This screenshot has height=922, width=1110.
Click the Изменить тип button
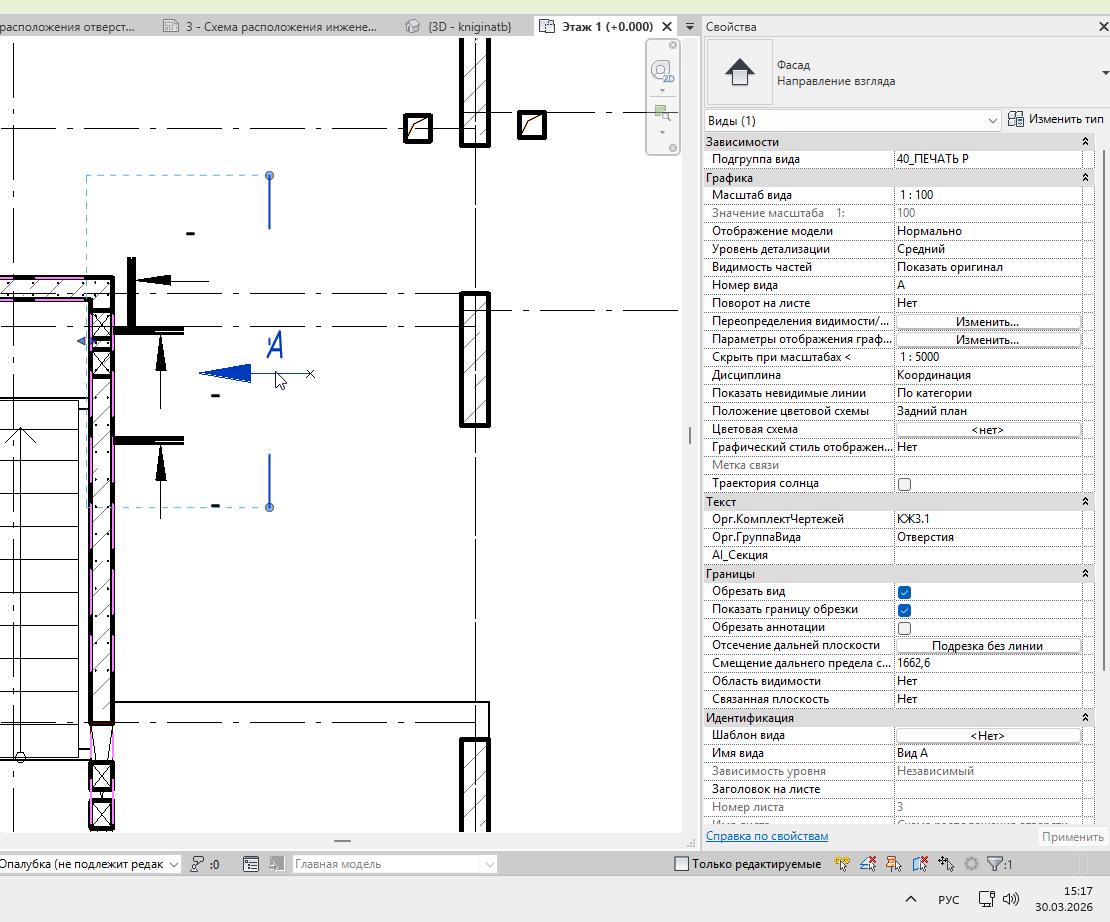pos(1056,120)
